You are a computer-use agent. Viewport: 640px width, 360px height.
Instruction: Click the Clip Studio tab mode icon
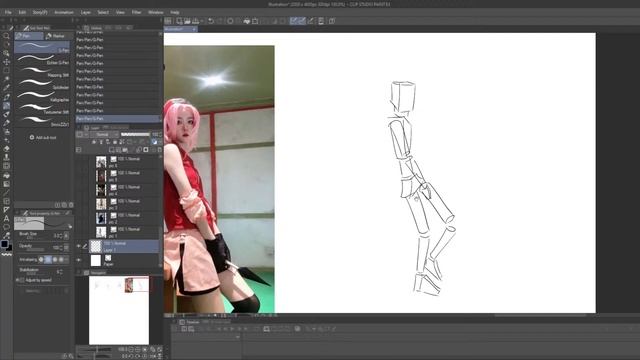tap(168, 21)
